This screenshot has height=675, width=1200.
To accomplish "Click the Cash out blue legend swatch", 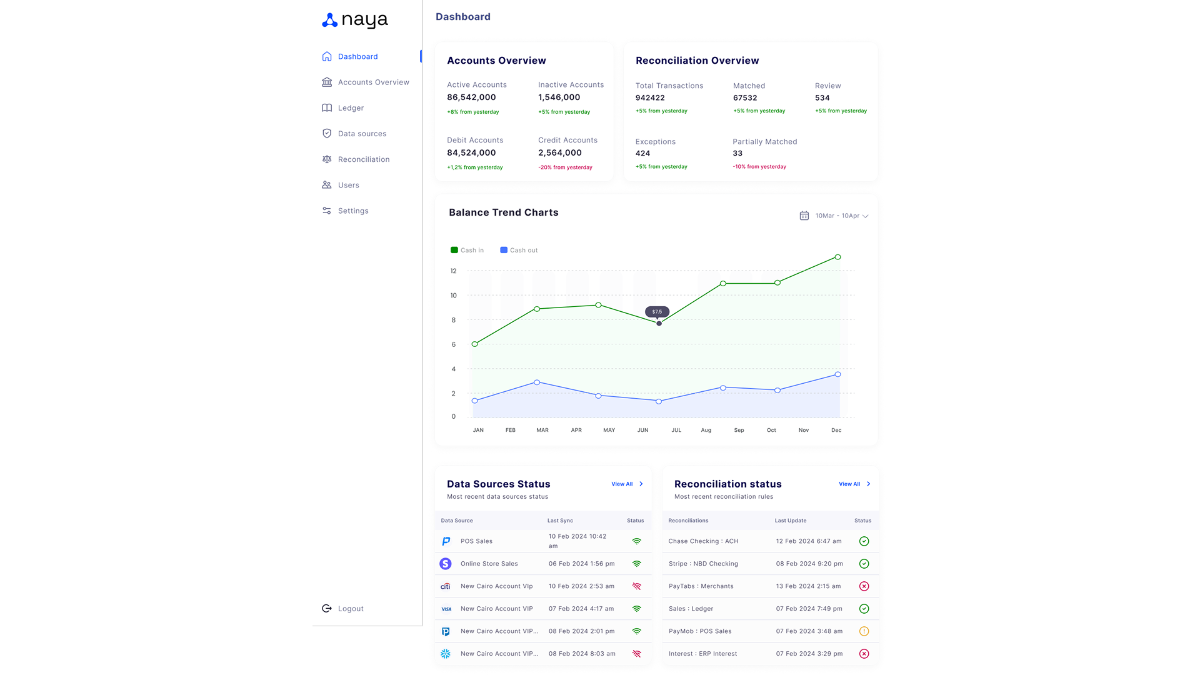I will tap(504, 250).
